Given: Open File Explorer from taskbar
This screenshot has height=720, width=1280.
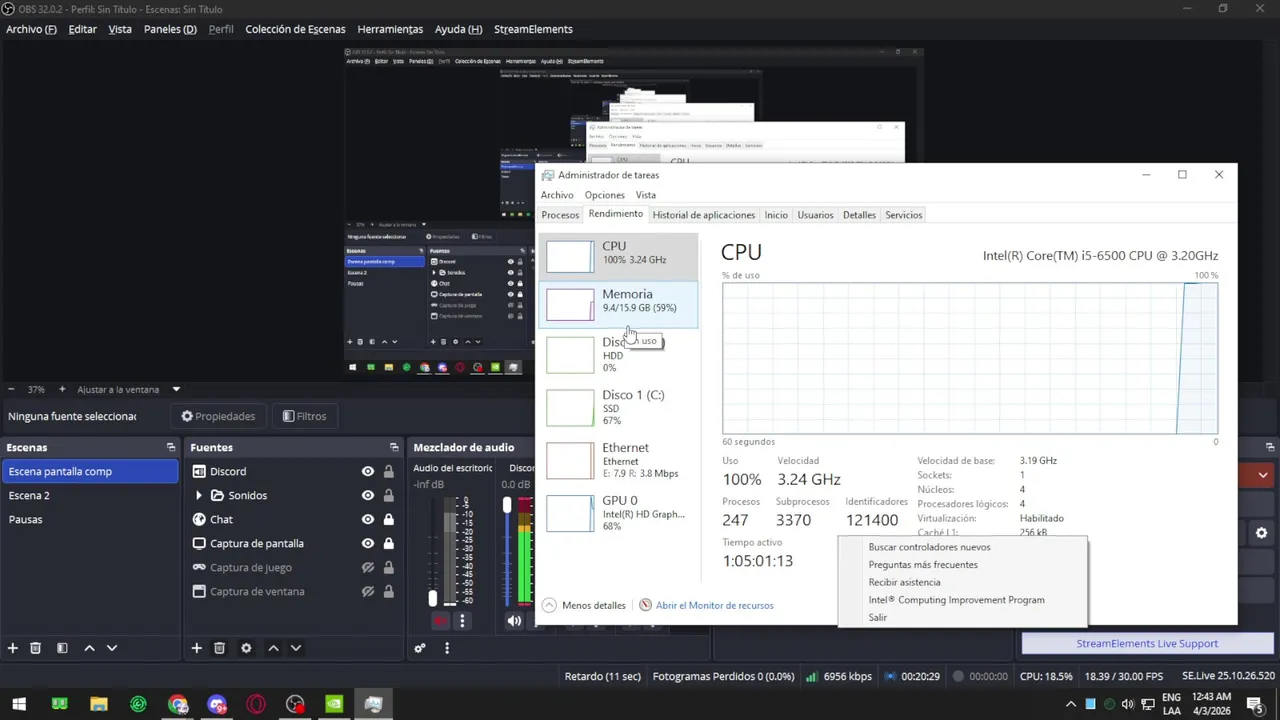Looking at the screenshot, I should point(99,704).
